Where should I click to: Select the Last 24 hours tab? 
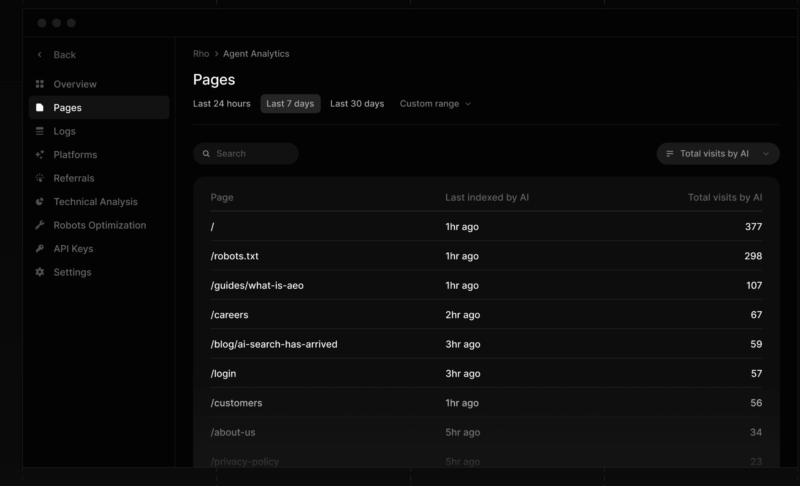pos(222,104)
